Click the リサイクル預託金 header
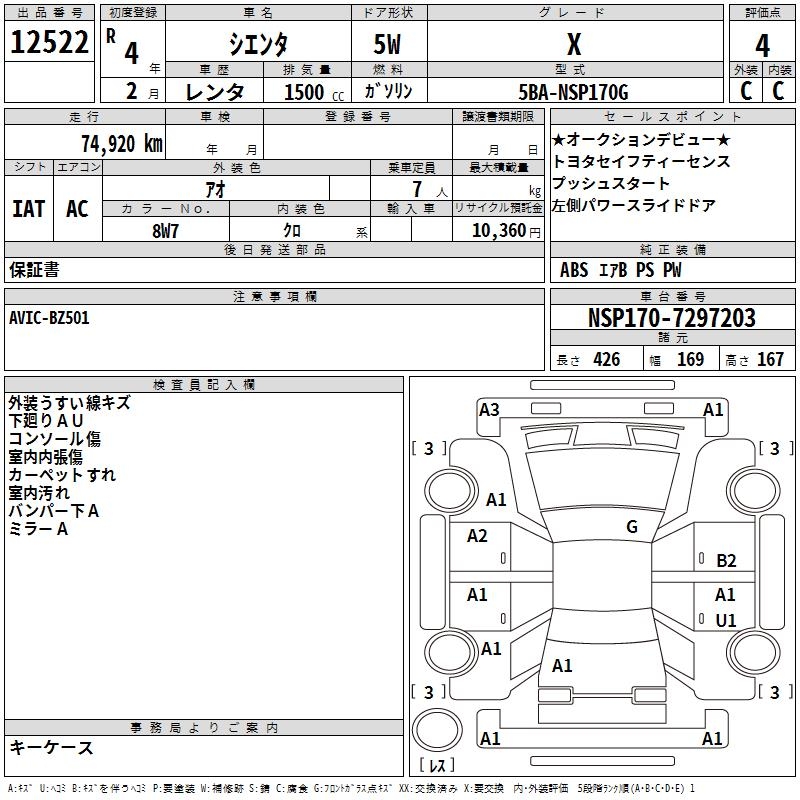Image resolution: width=800 pixels, height=800 pixels. coord(498,208)
